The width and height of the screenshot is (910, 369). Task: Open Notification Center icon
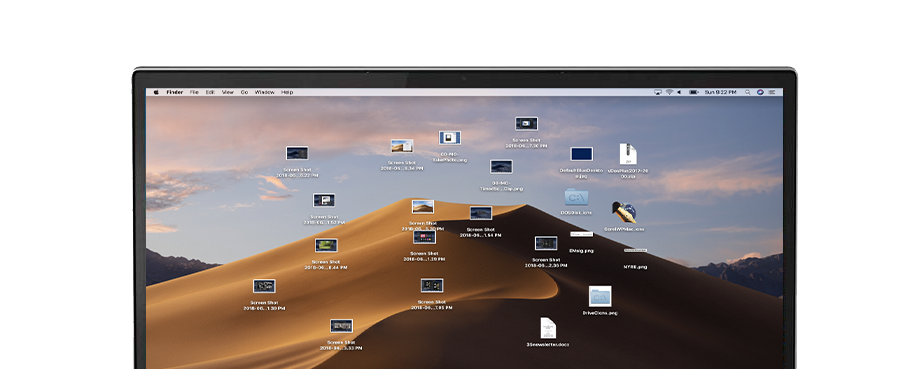[x=772, y=92]
